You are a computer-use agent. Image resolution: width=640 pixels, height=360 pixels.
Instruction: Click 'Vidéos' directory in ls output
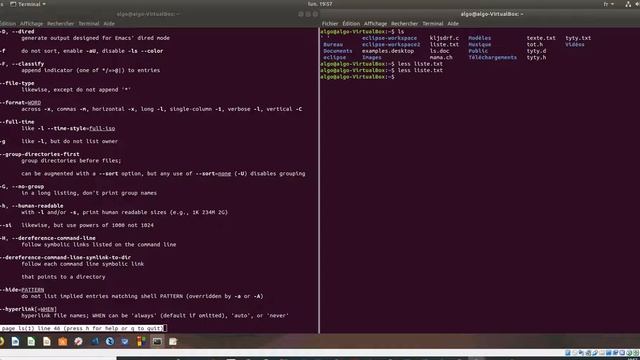click(575, 44)
